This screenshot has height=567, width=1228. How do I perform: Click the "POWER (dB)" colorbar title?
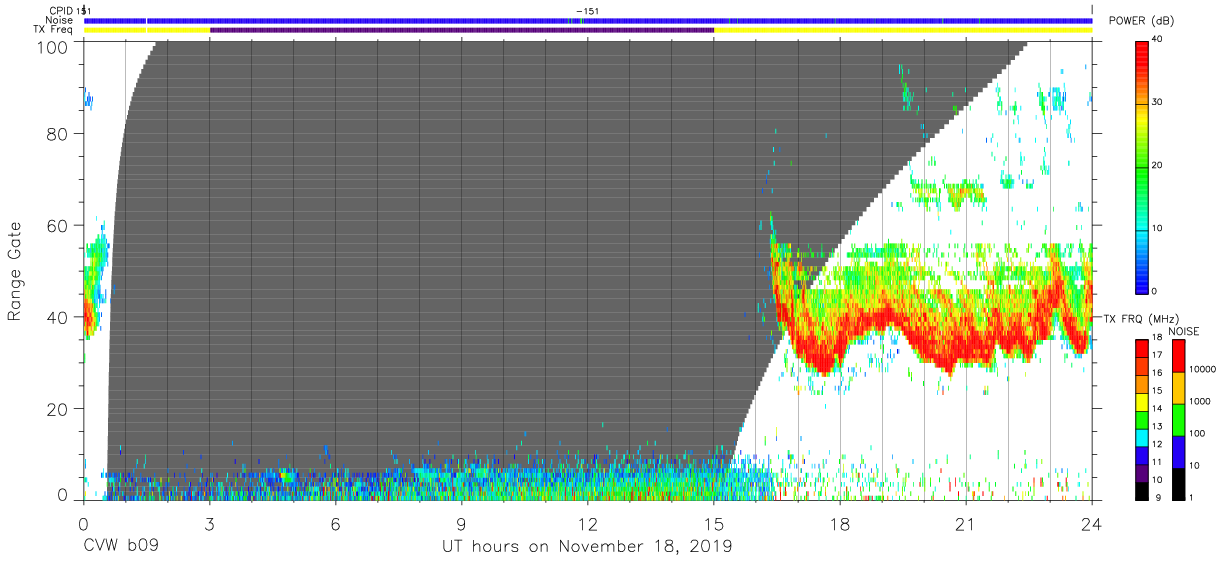[x=1141, y=20]
